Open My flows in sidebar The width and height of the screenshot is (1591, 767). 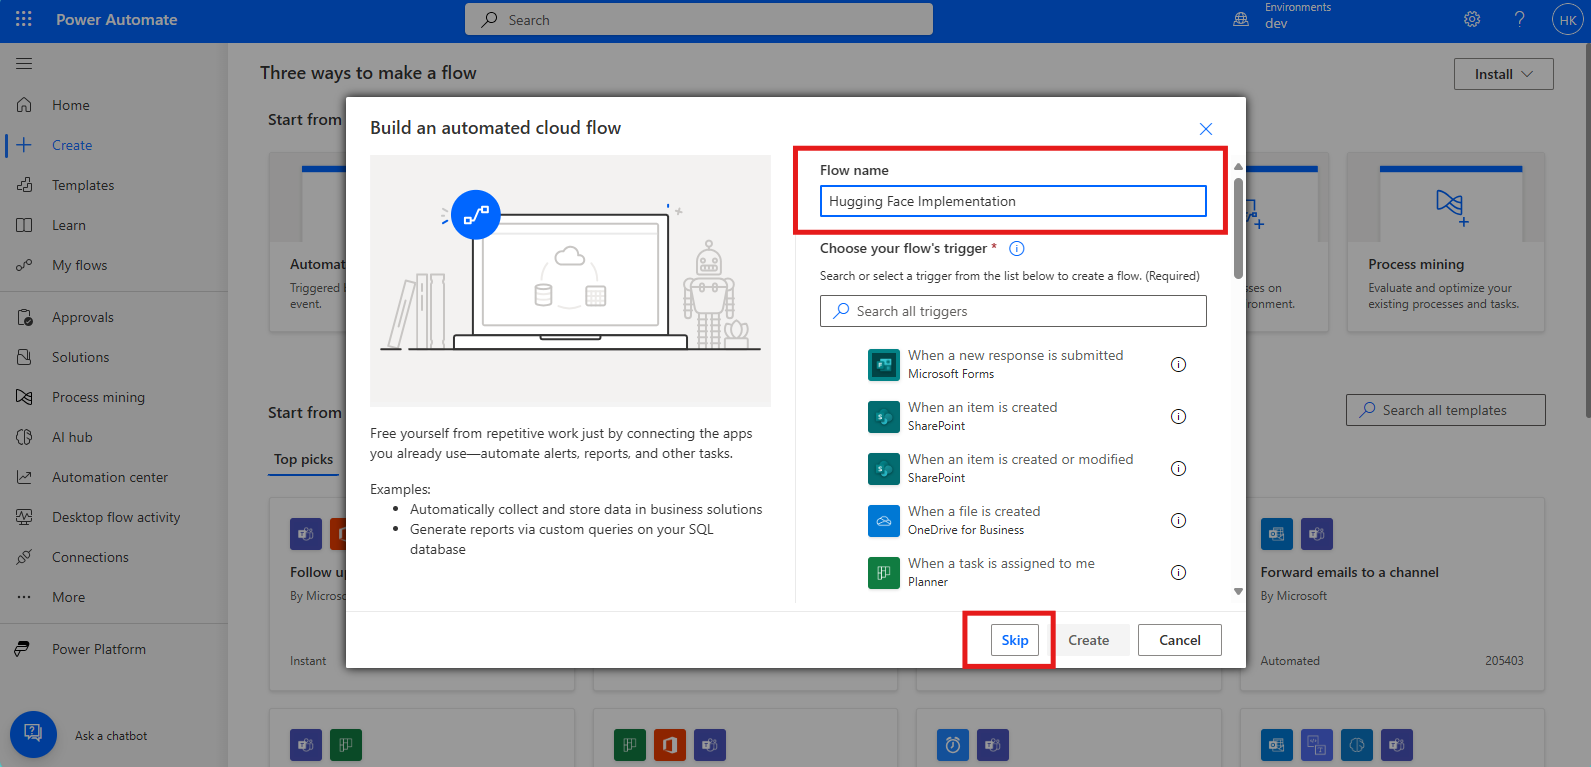point(79,265)
